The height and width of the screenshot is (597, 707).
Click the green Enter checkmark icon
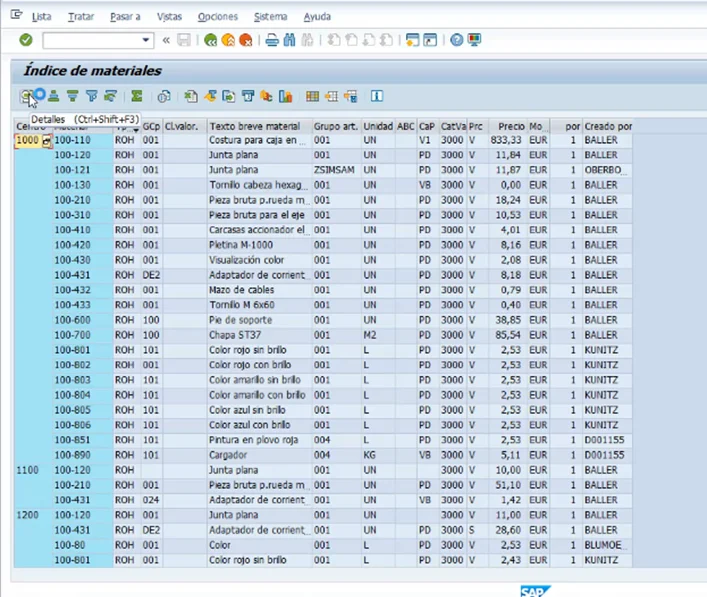(x=26, y=40)
